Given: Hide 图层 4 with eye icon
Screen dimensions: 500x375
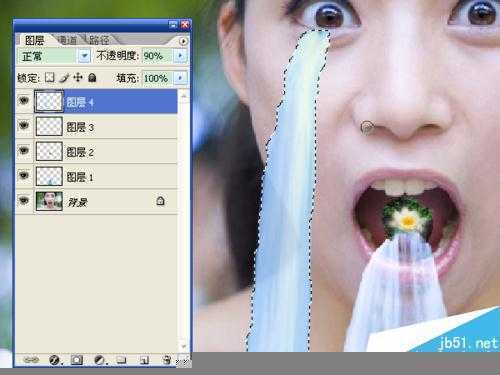Looking at the screenshot, I should pos(24,100).
